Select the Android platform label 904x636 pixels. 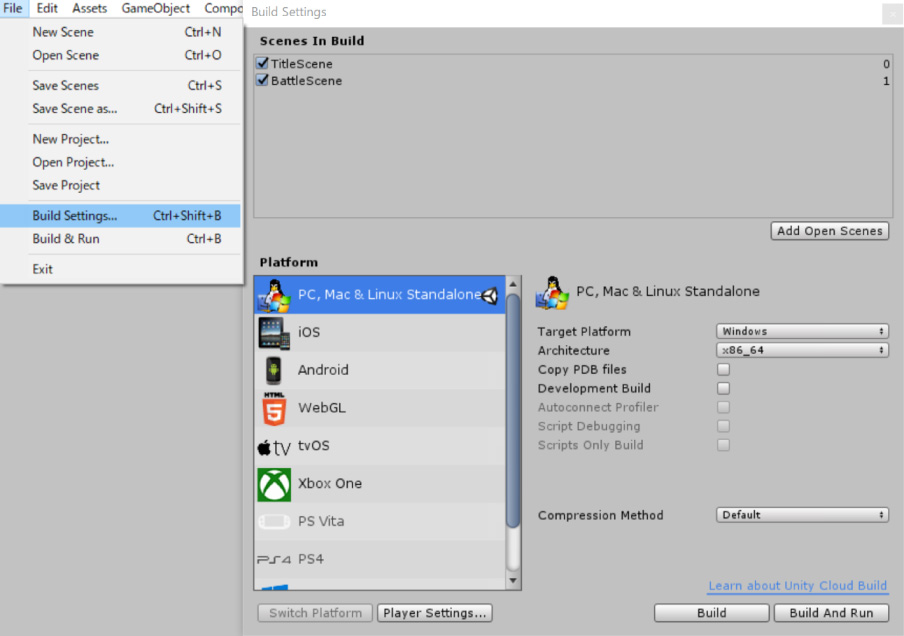[323, 370]
